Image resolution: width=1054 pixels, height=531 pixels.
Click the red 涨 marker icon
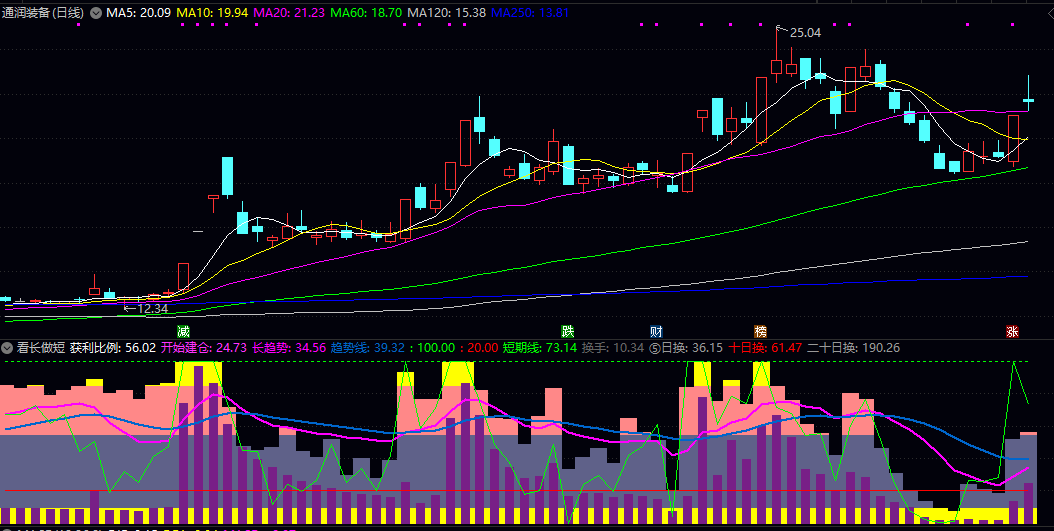pos(1012,331)
